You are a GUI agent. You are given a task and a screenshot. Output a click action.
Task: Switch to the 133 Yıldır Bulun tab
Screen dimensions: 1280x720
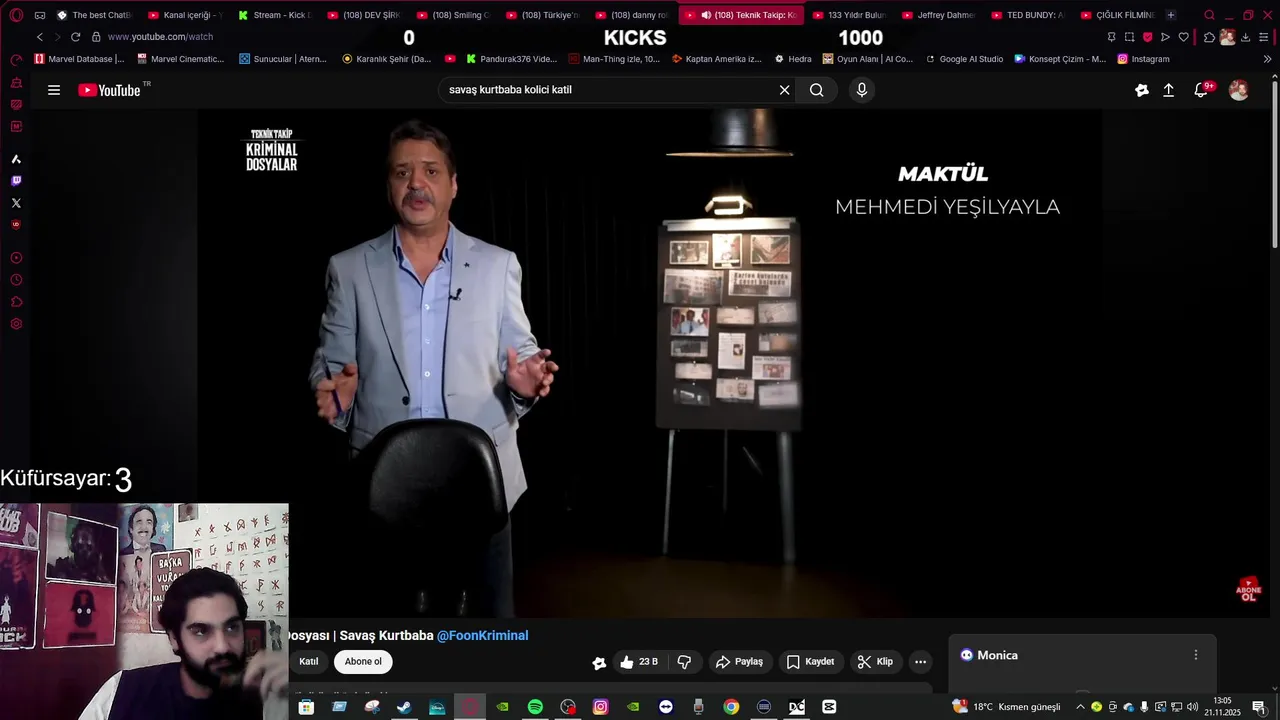(x=849, y=15)
